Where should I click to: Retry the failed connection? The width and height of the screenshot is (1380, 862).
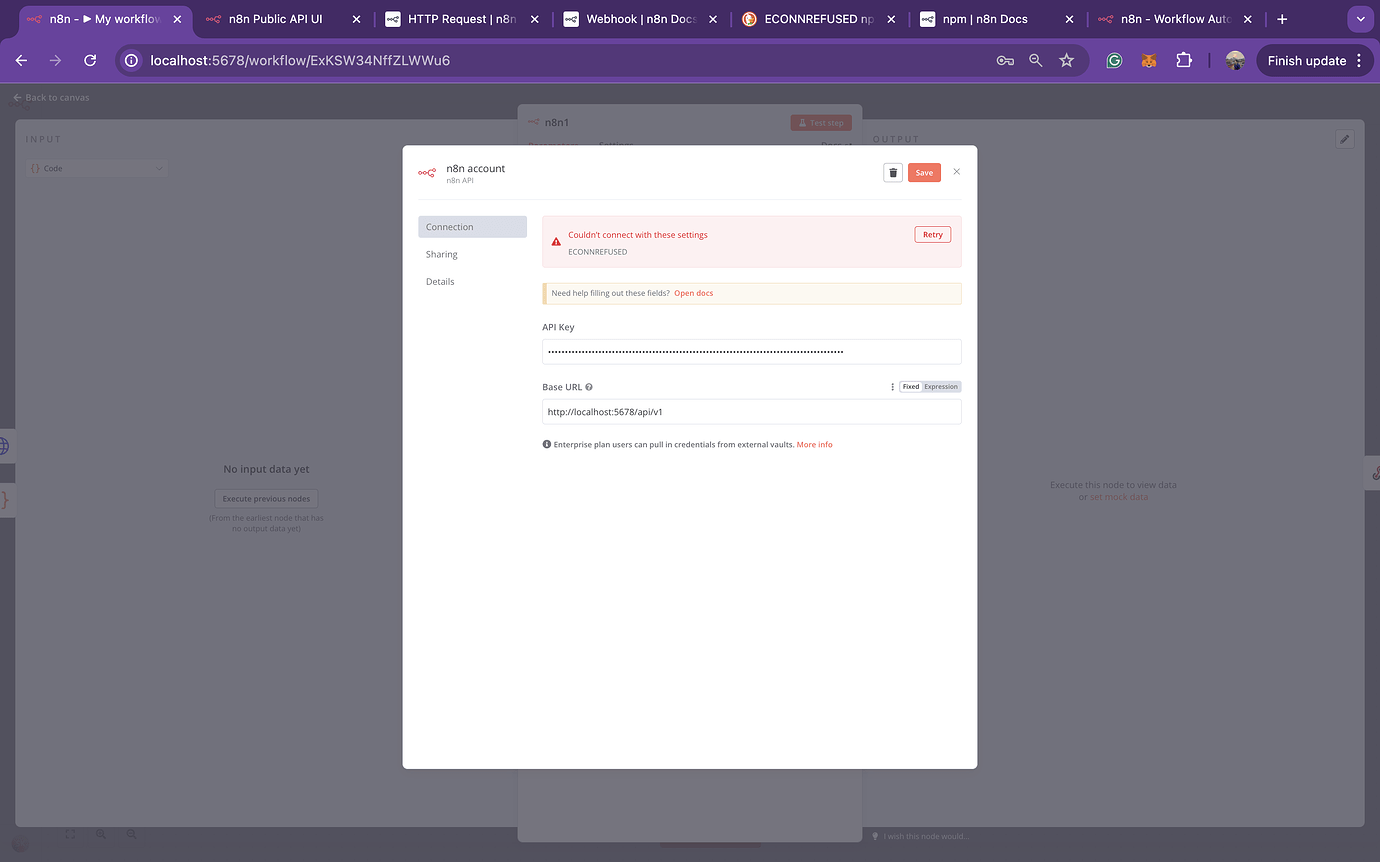932,234
